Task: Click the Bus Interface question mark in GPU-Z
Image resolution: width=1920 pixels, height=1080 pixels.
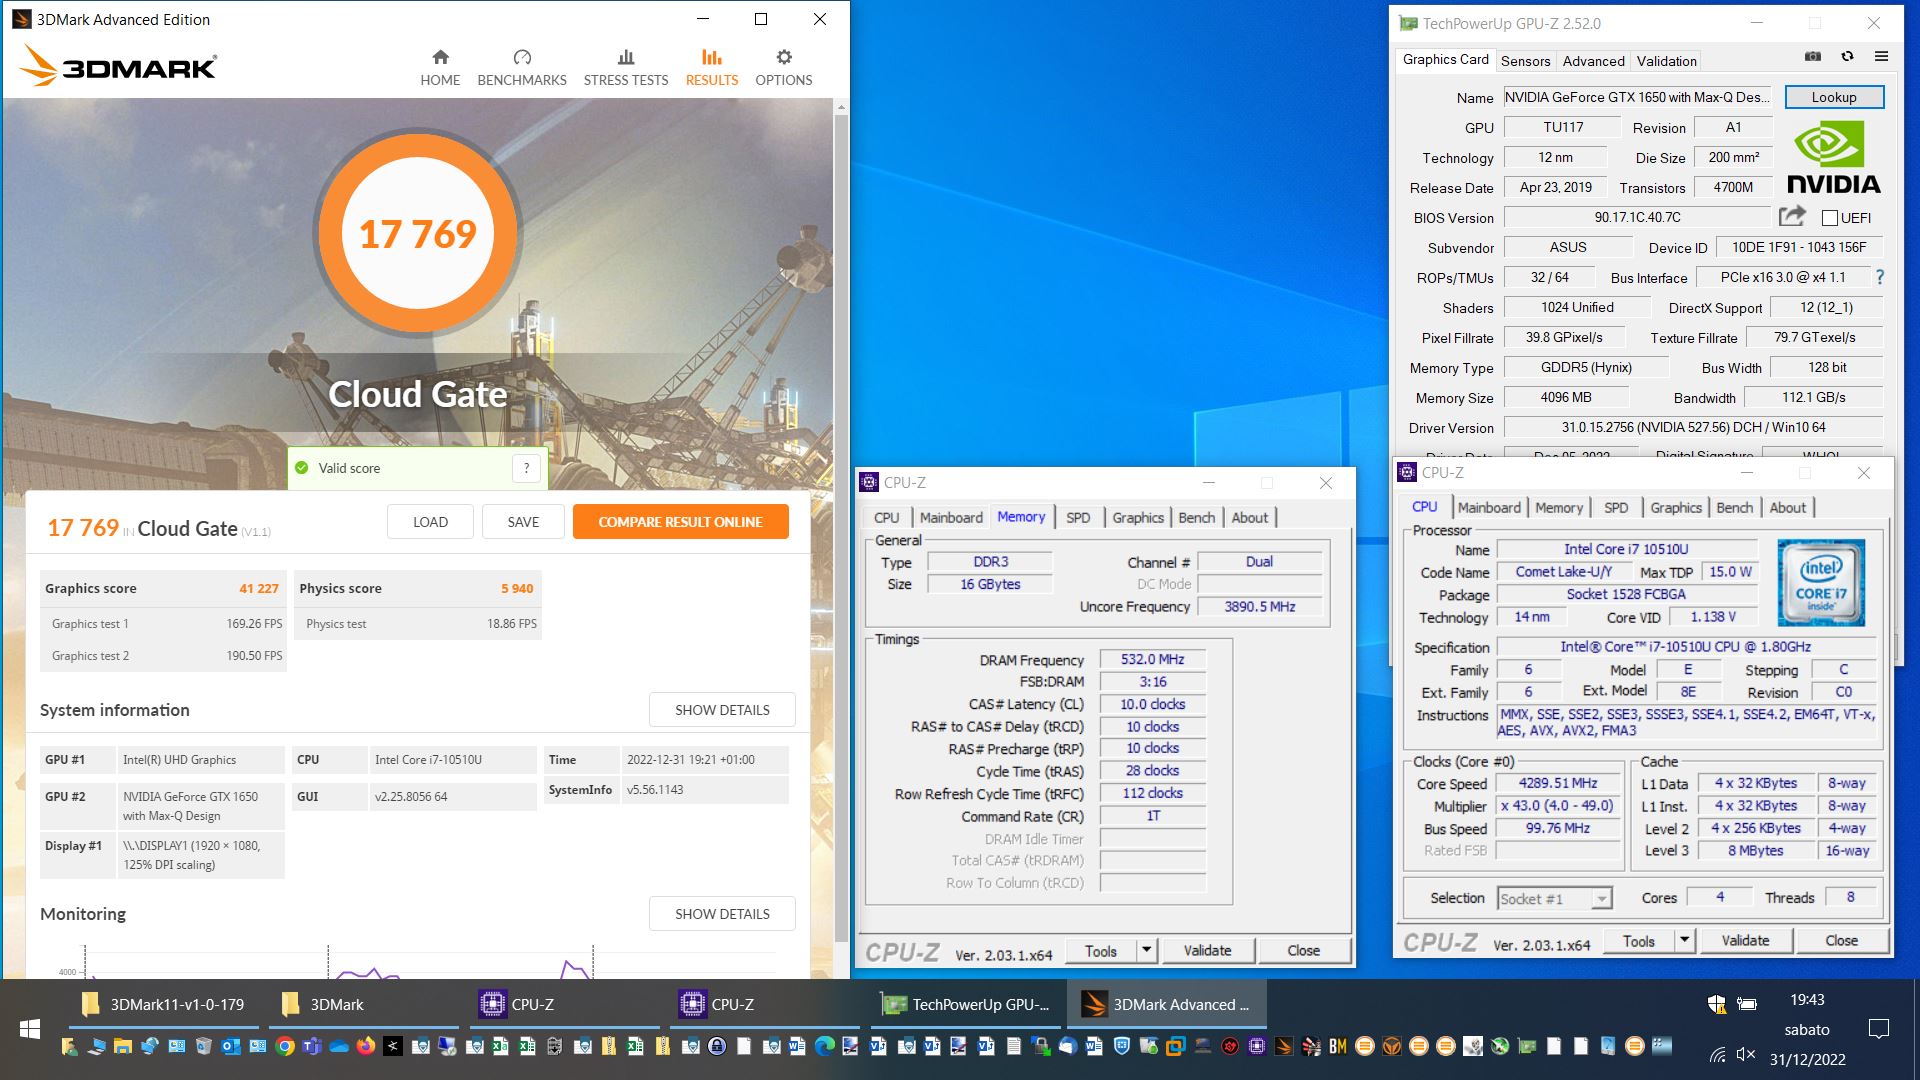Action: tap(1879, 277)
